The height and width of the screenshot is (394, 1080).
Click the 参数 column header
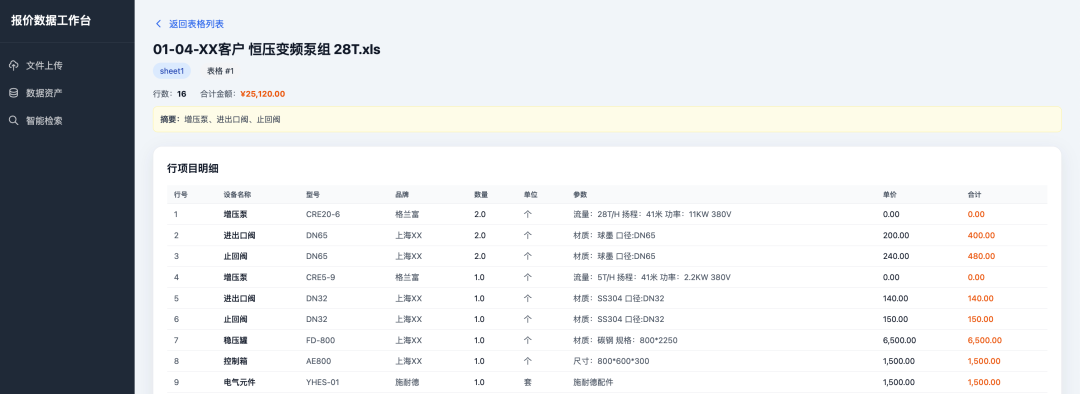[x=580, y=195]
